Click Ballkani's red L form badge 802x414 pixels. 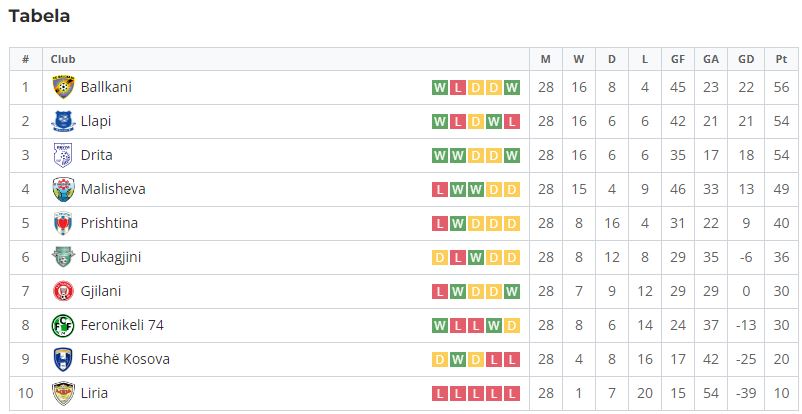coord(458,88)
